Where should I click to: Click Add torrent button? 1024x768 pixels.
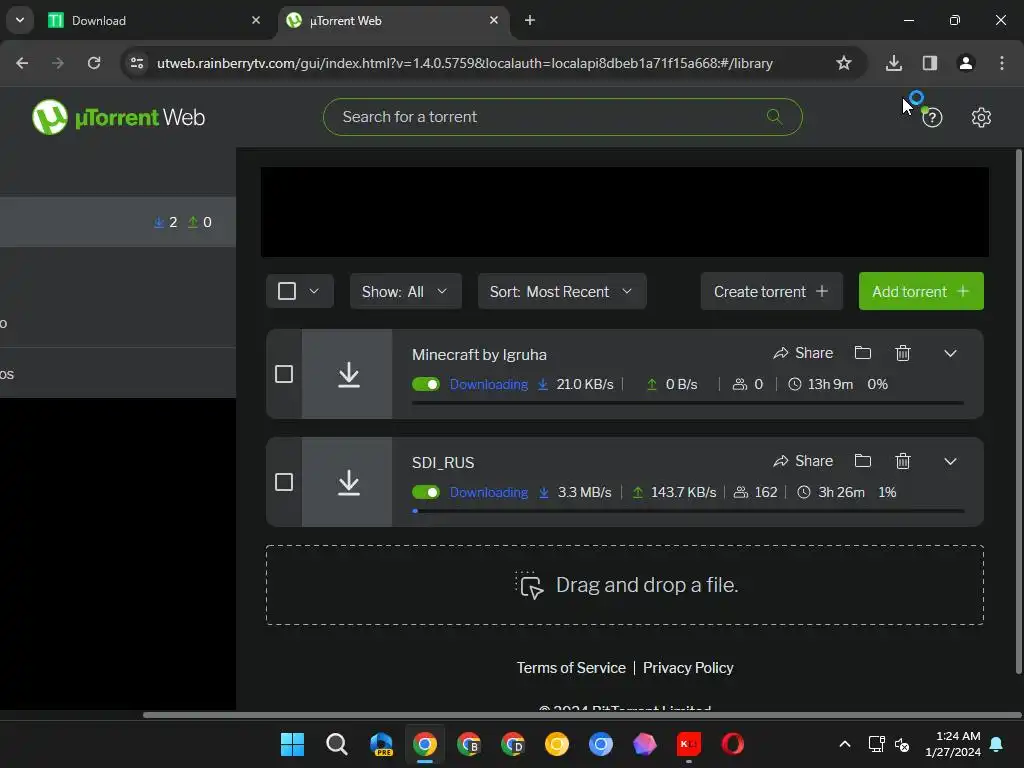click(x=921, y=291)
